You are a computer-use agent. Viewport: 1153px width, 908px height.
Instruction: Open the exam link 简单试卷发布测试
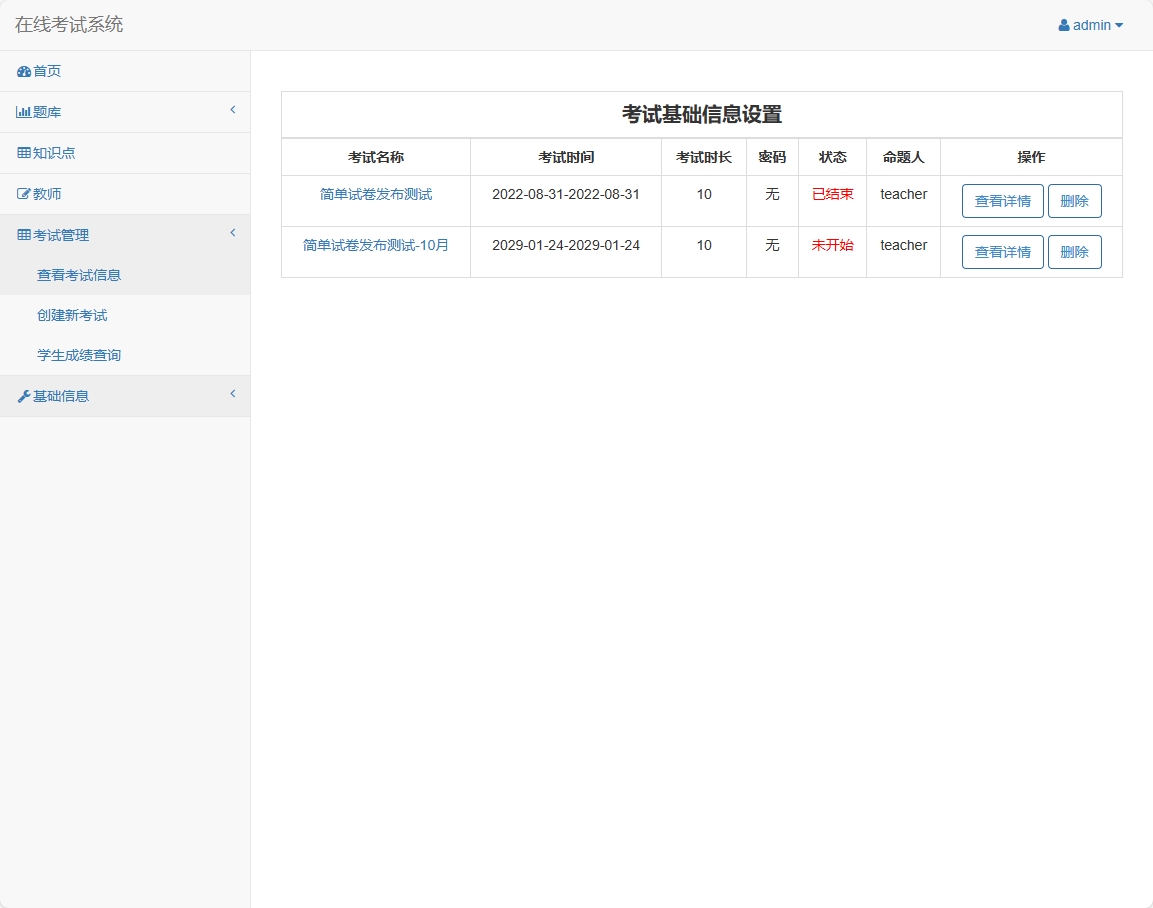[x=375, y=194]
